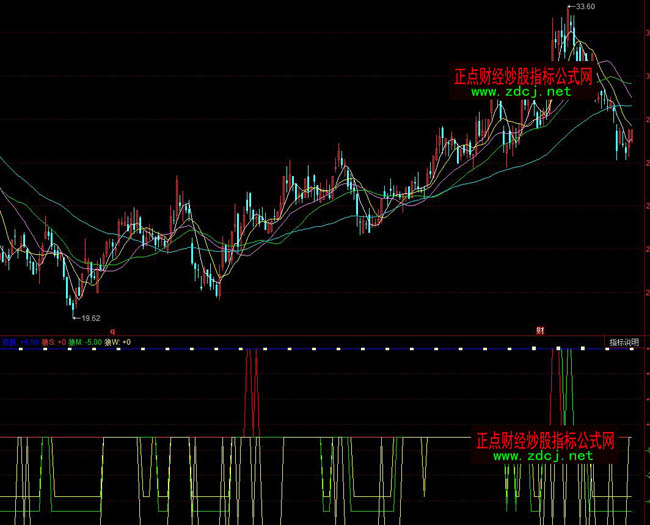Click the red 'q' event marker
The height and width of the screenshot is (525, 650).
(x=112, y=329)
